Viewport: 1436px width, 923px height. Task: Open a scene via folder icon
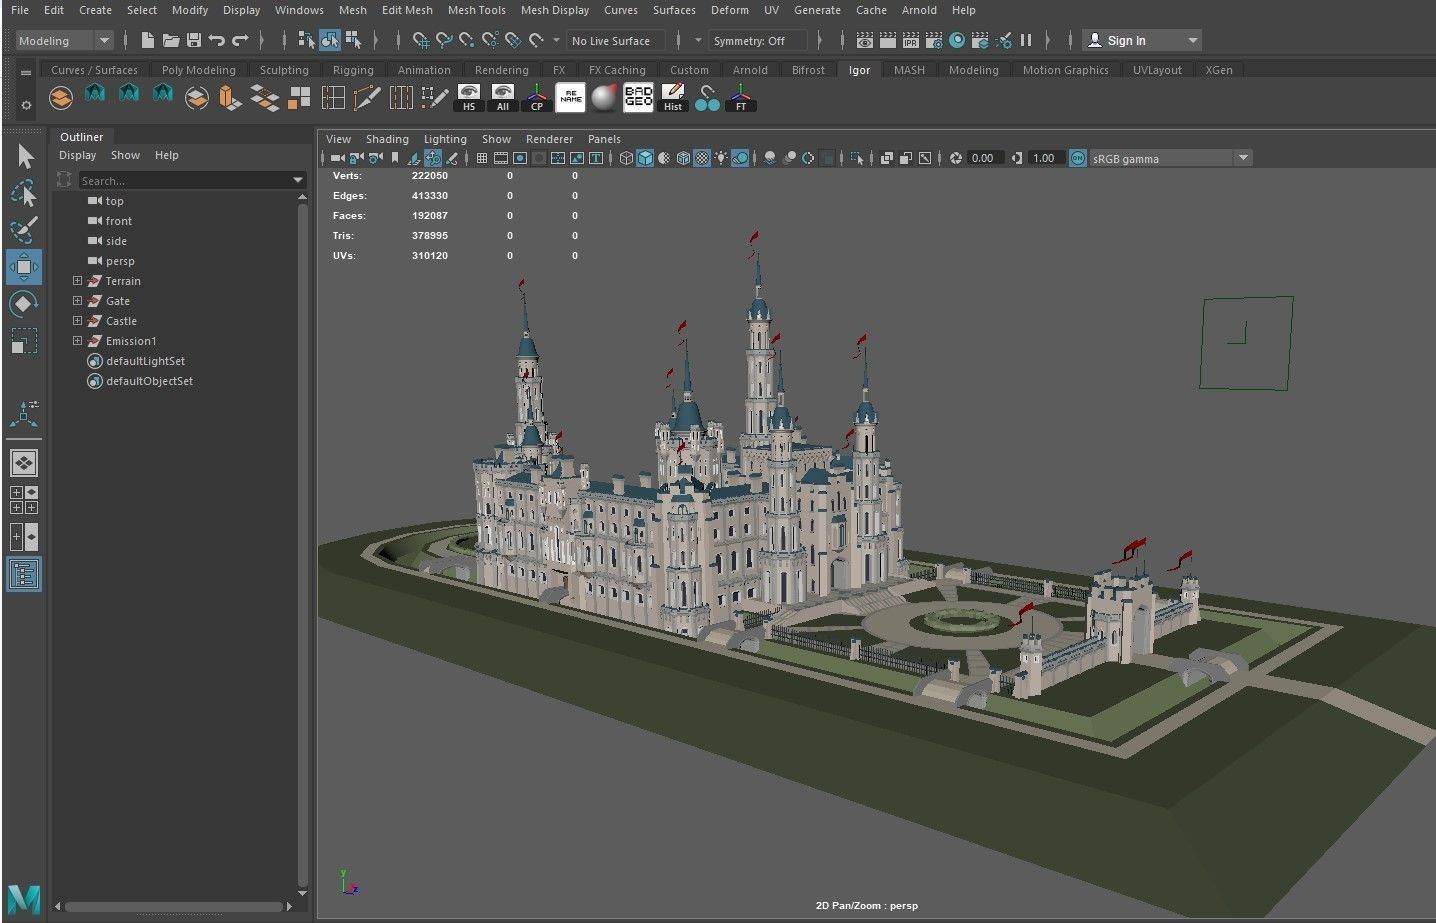(171, 40)
